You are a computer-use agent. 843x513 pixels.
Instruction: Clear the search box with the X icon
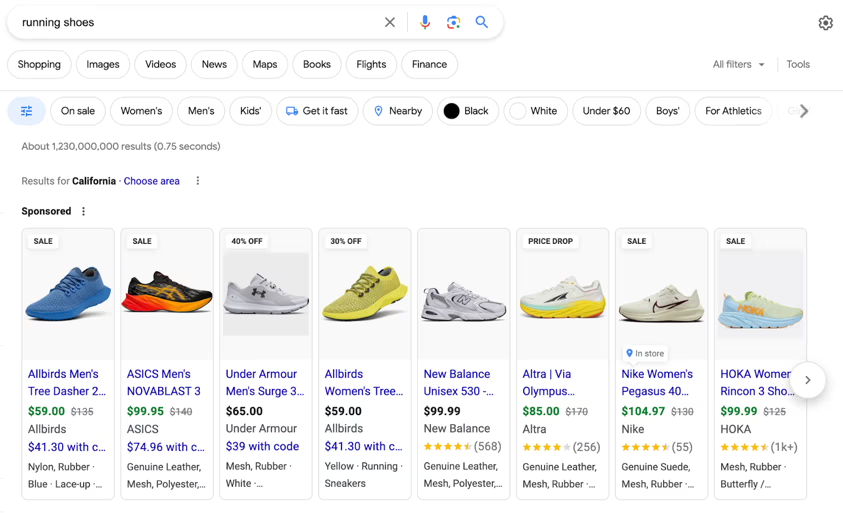(x=390, y=22)
